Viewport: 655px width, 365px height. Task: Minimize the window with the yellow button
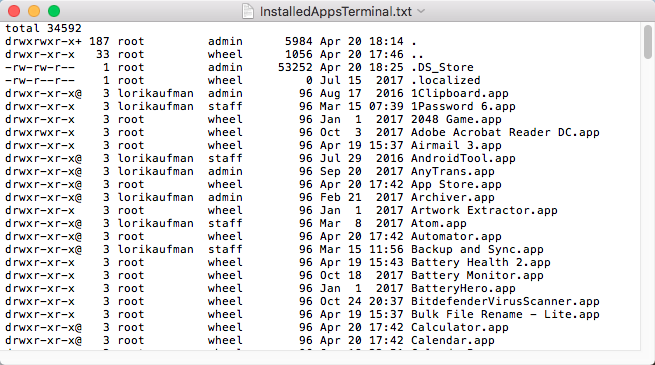pyautogui.click(x=34, y=11)
